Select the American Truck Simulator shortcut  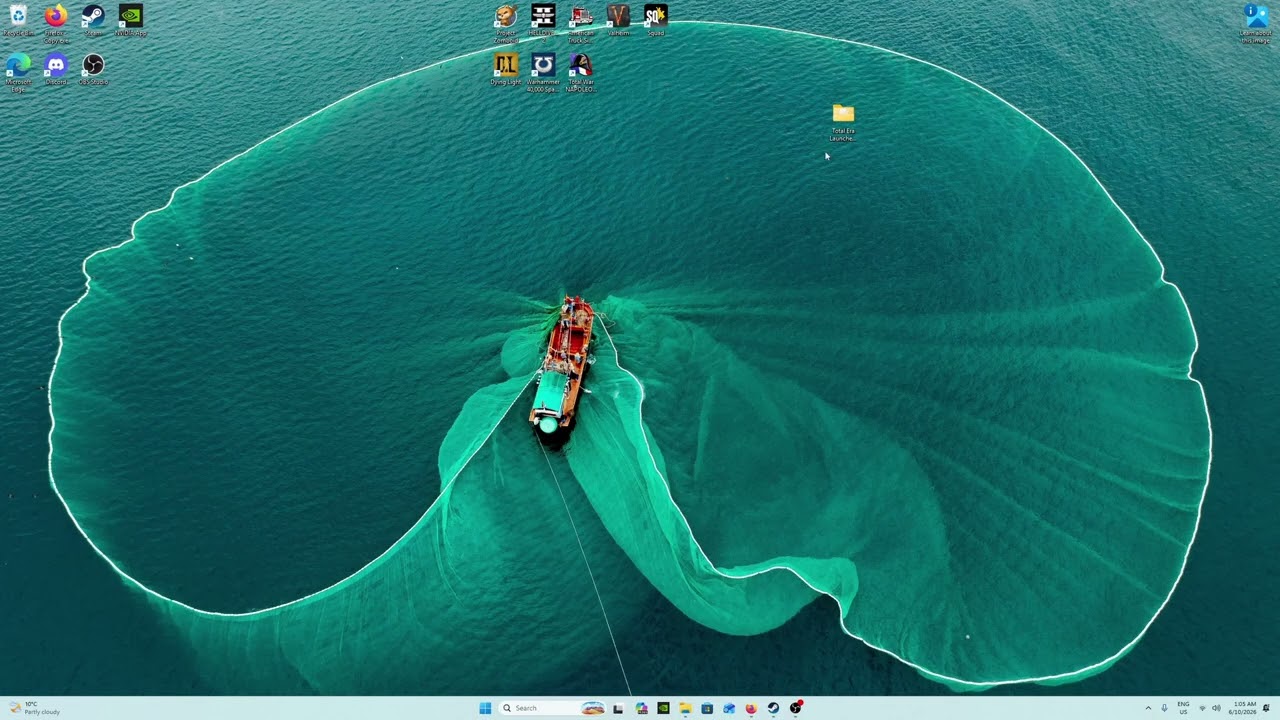tap(581, 22)
